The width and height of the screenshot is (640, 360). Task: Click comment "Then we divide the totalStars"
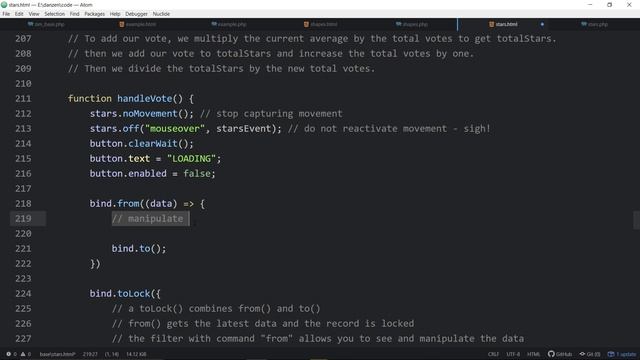156,69
